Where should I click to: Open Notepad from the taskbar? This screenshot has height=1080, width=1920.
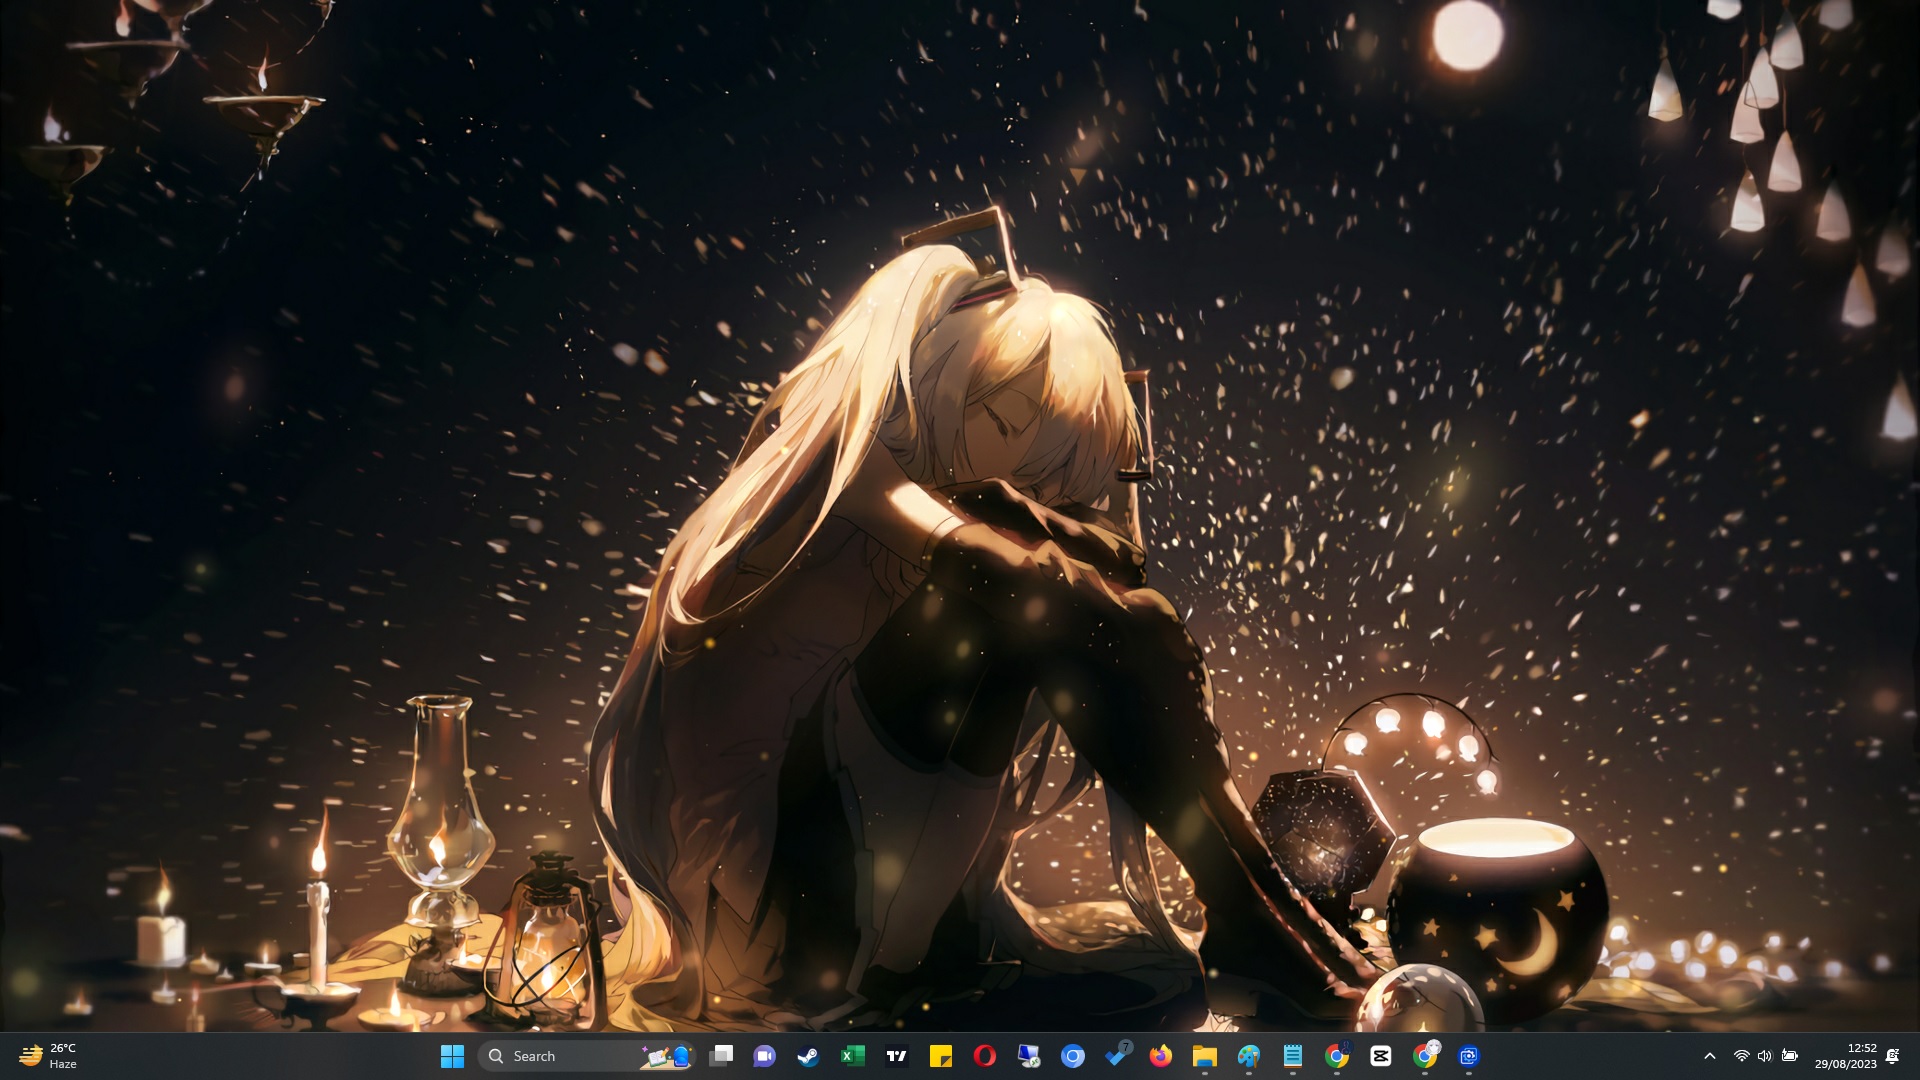tap(1292, 1056)
